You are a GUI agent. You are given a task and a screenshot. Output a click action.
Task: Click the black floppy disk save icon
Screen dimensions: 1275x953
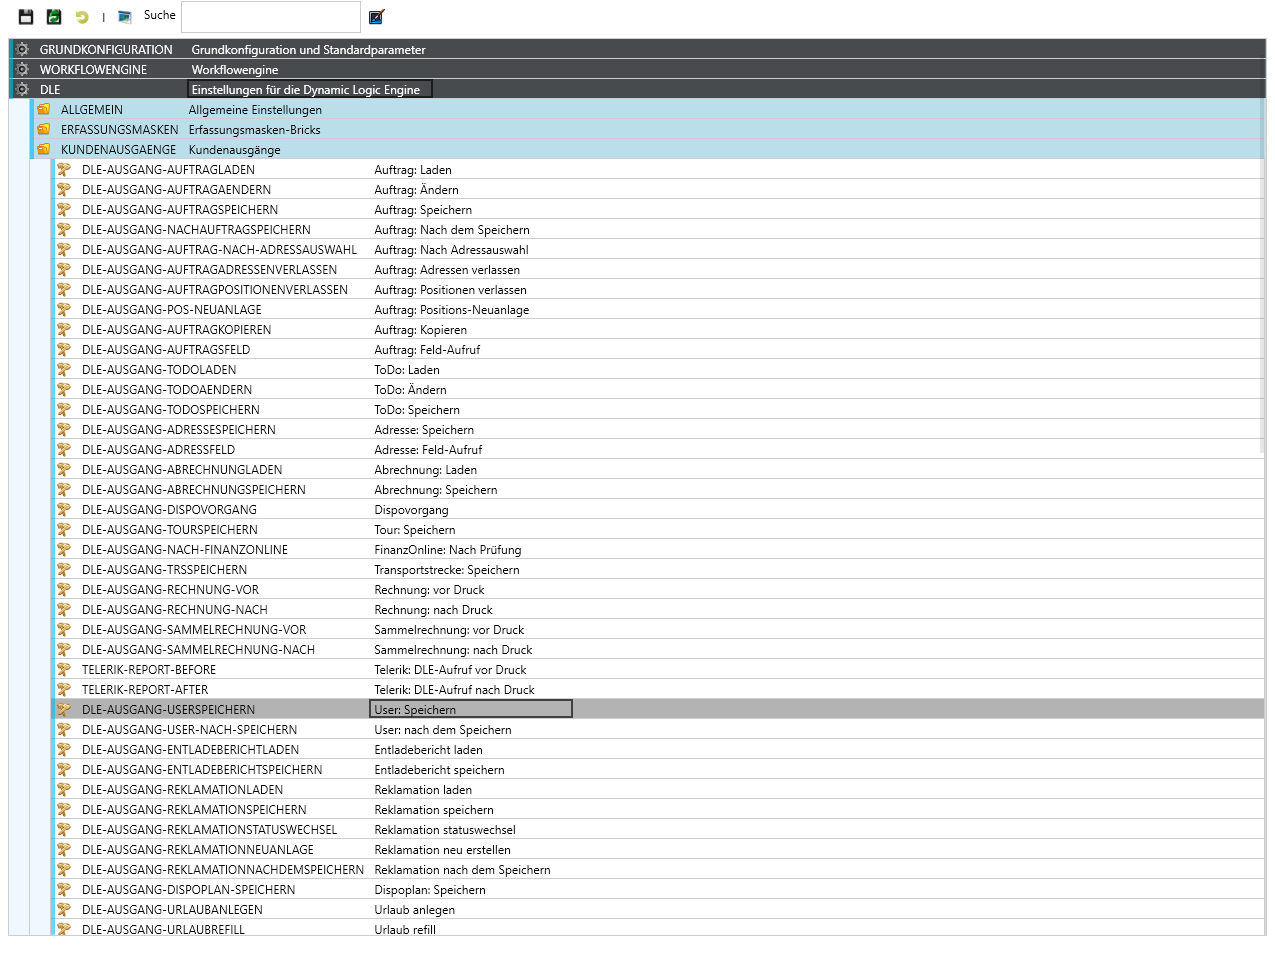pos(26,17)
